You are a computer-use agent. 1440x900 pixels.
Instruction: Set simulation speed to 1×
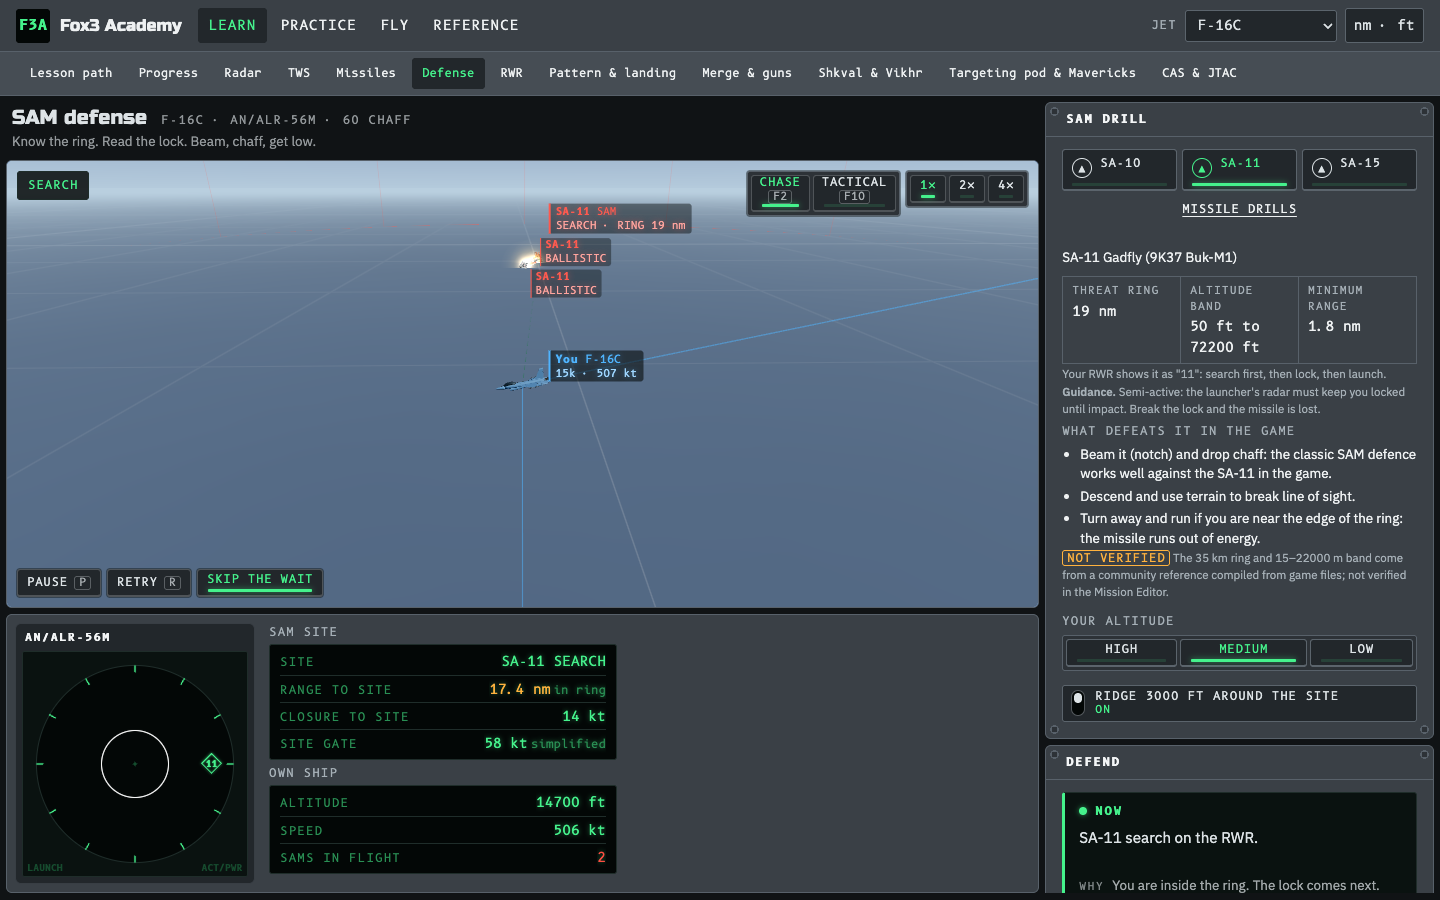pos(928,188)
